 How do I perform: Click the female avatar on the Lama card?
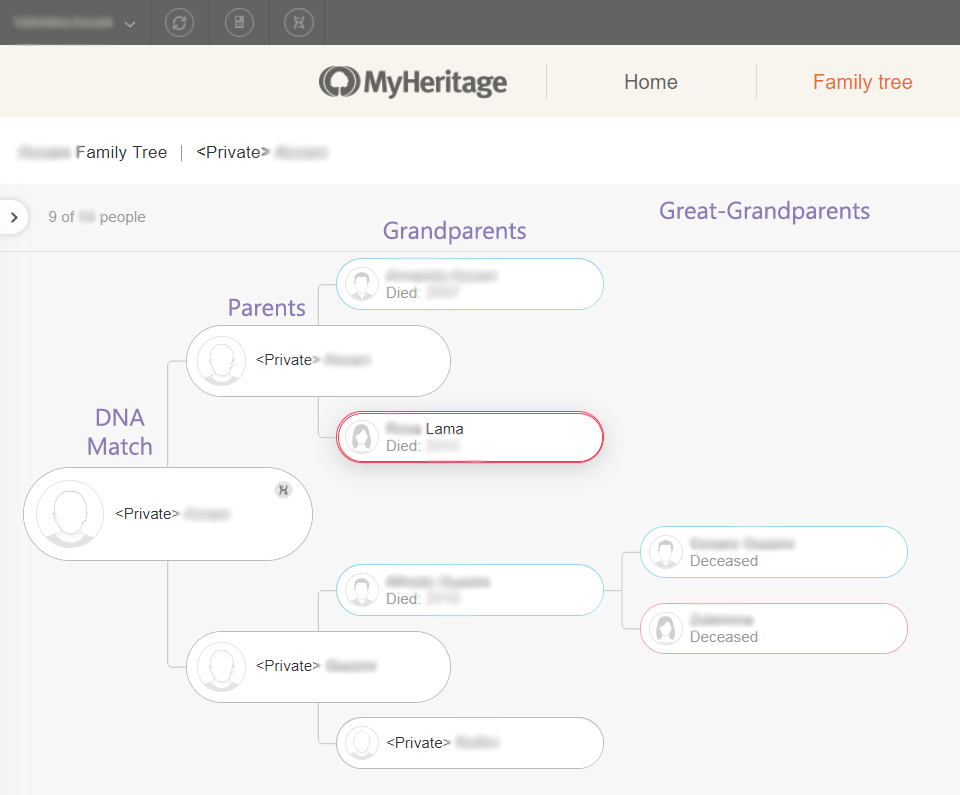tap(362, 437)
